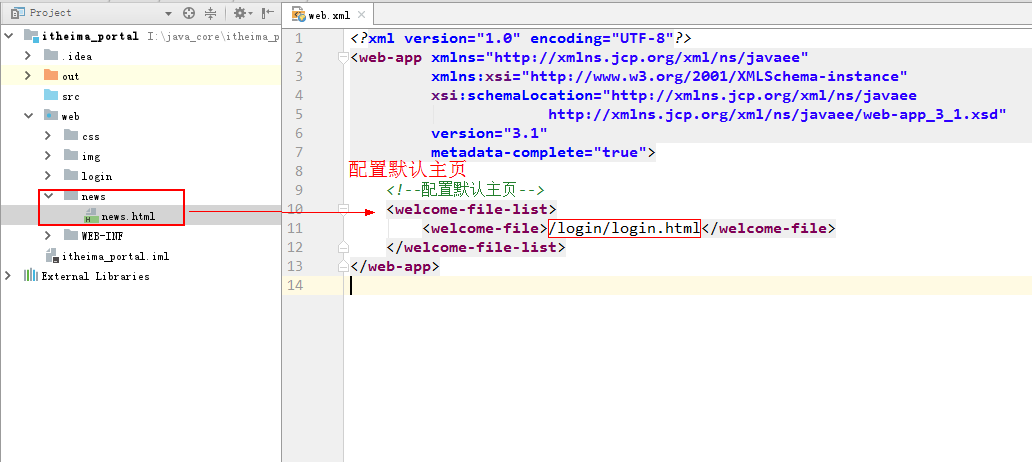Screen dimensions: 1032x462
Task: Click the itheima_portal.iml file icon
Action: point(51,256)
